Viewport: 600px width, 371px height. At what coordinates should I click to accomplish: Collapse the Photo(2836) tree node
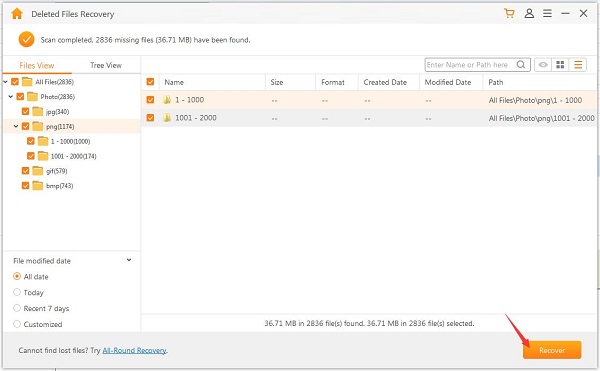click(x=11, y=96)
